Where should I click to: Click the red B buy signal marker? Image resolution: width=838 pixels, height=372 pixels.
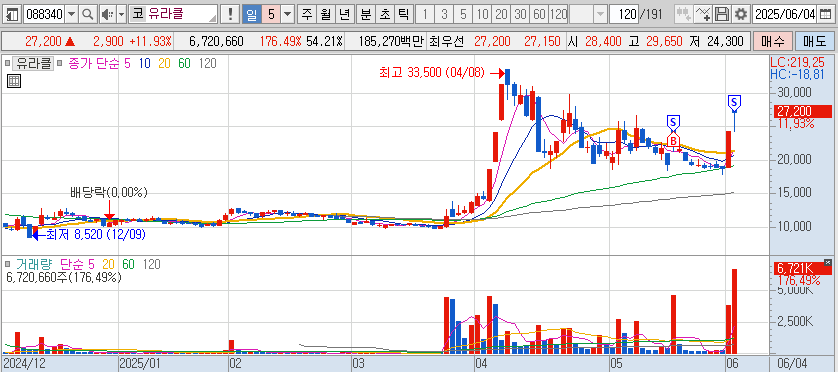(673, 141)
